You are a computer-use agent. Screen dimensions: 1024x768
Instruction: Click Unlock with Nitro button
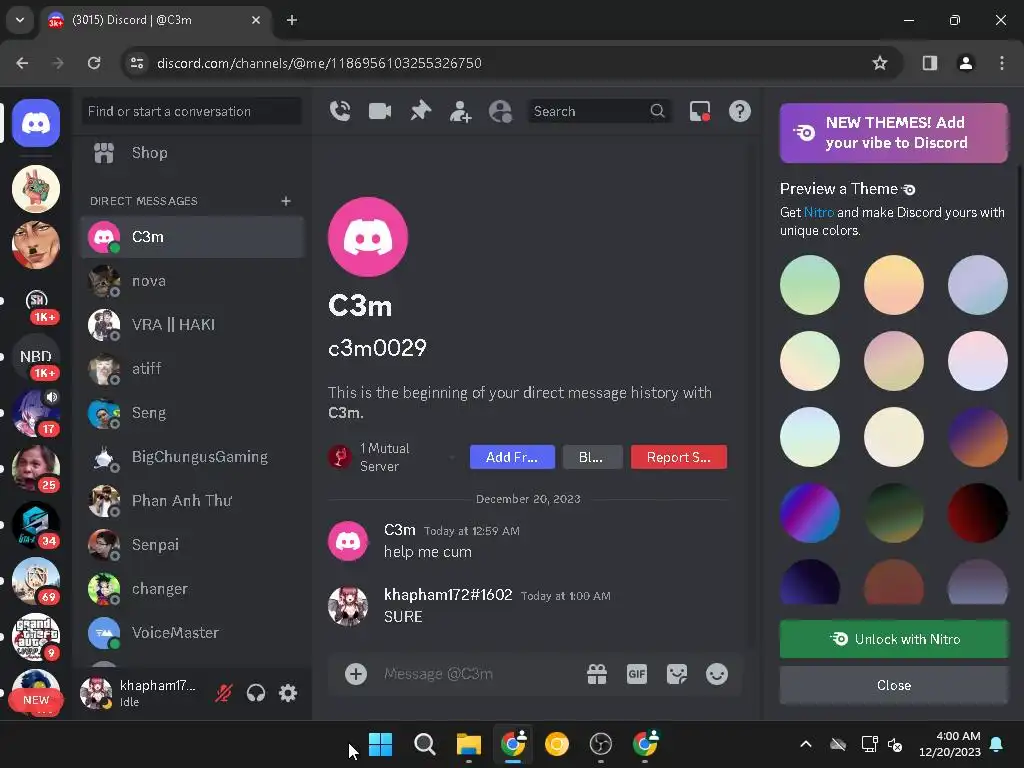click(x=894, y=639)
